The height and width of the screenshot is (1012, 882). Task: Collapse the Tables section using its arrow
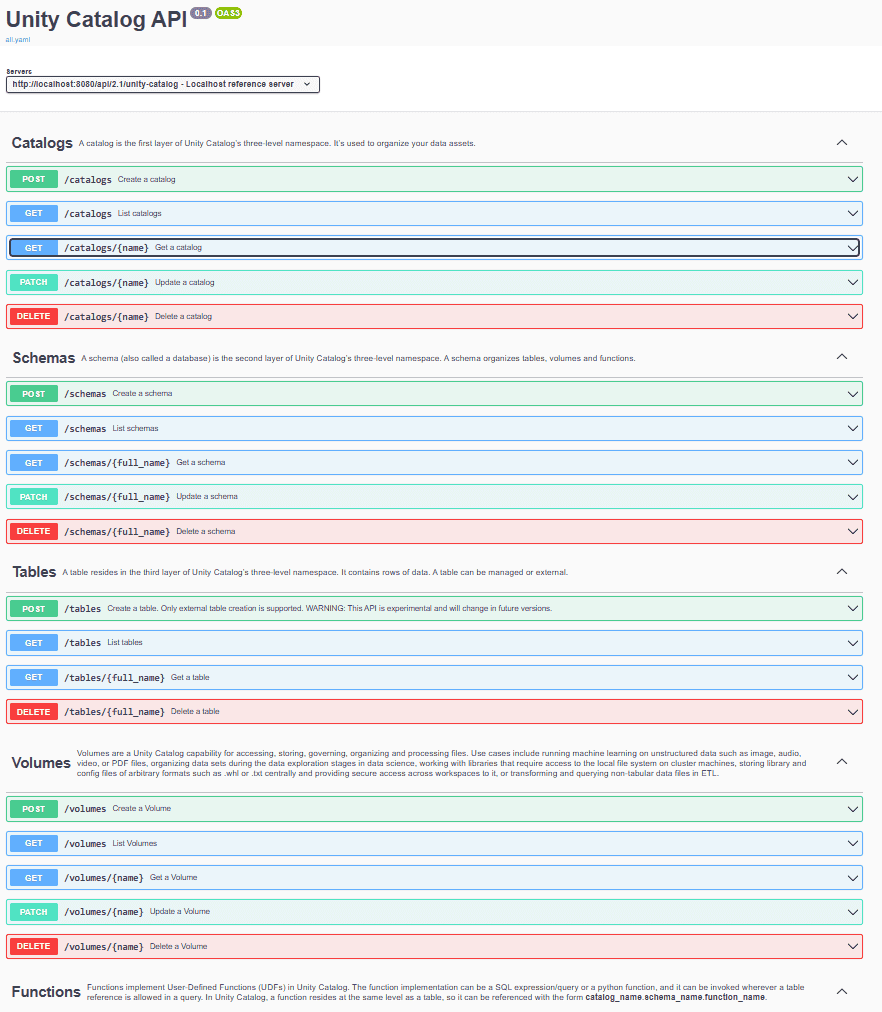(841, 572)
